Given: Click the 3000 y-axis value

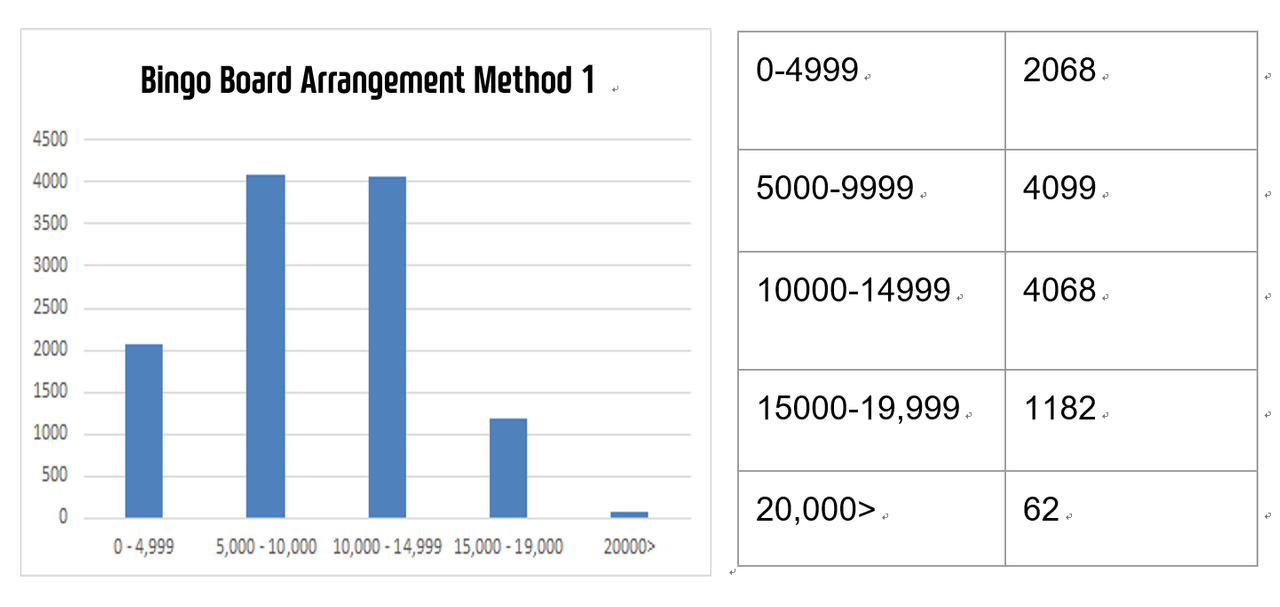Looking at the screenshot, I should click(49, 266).
